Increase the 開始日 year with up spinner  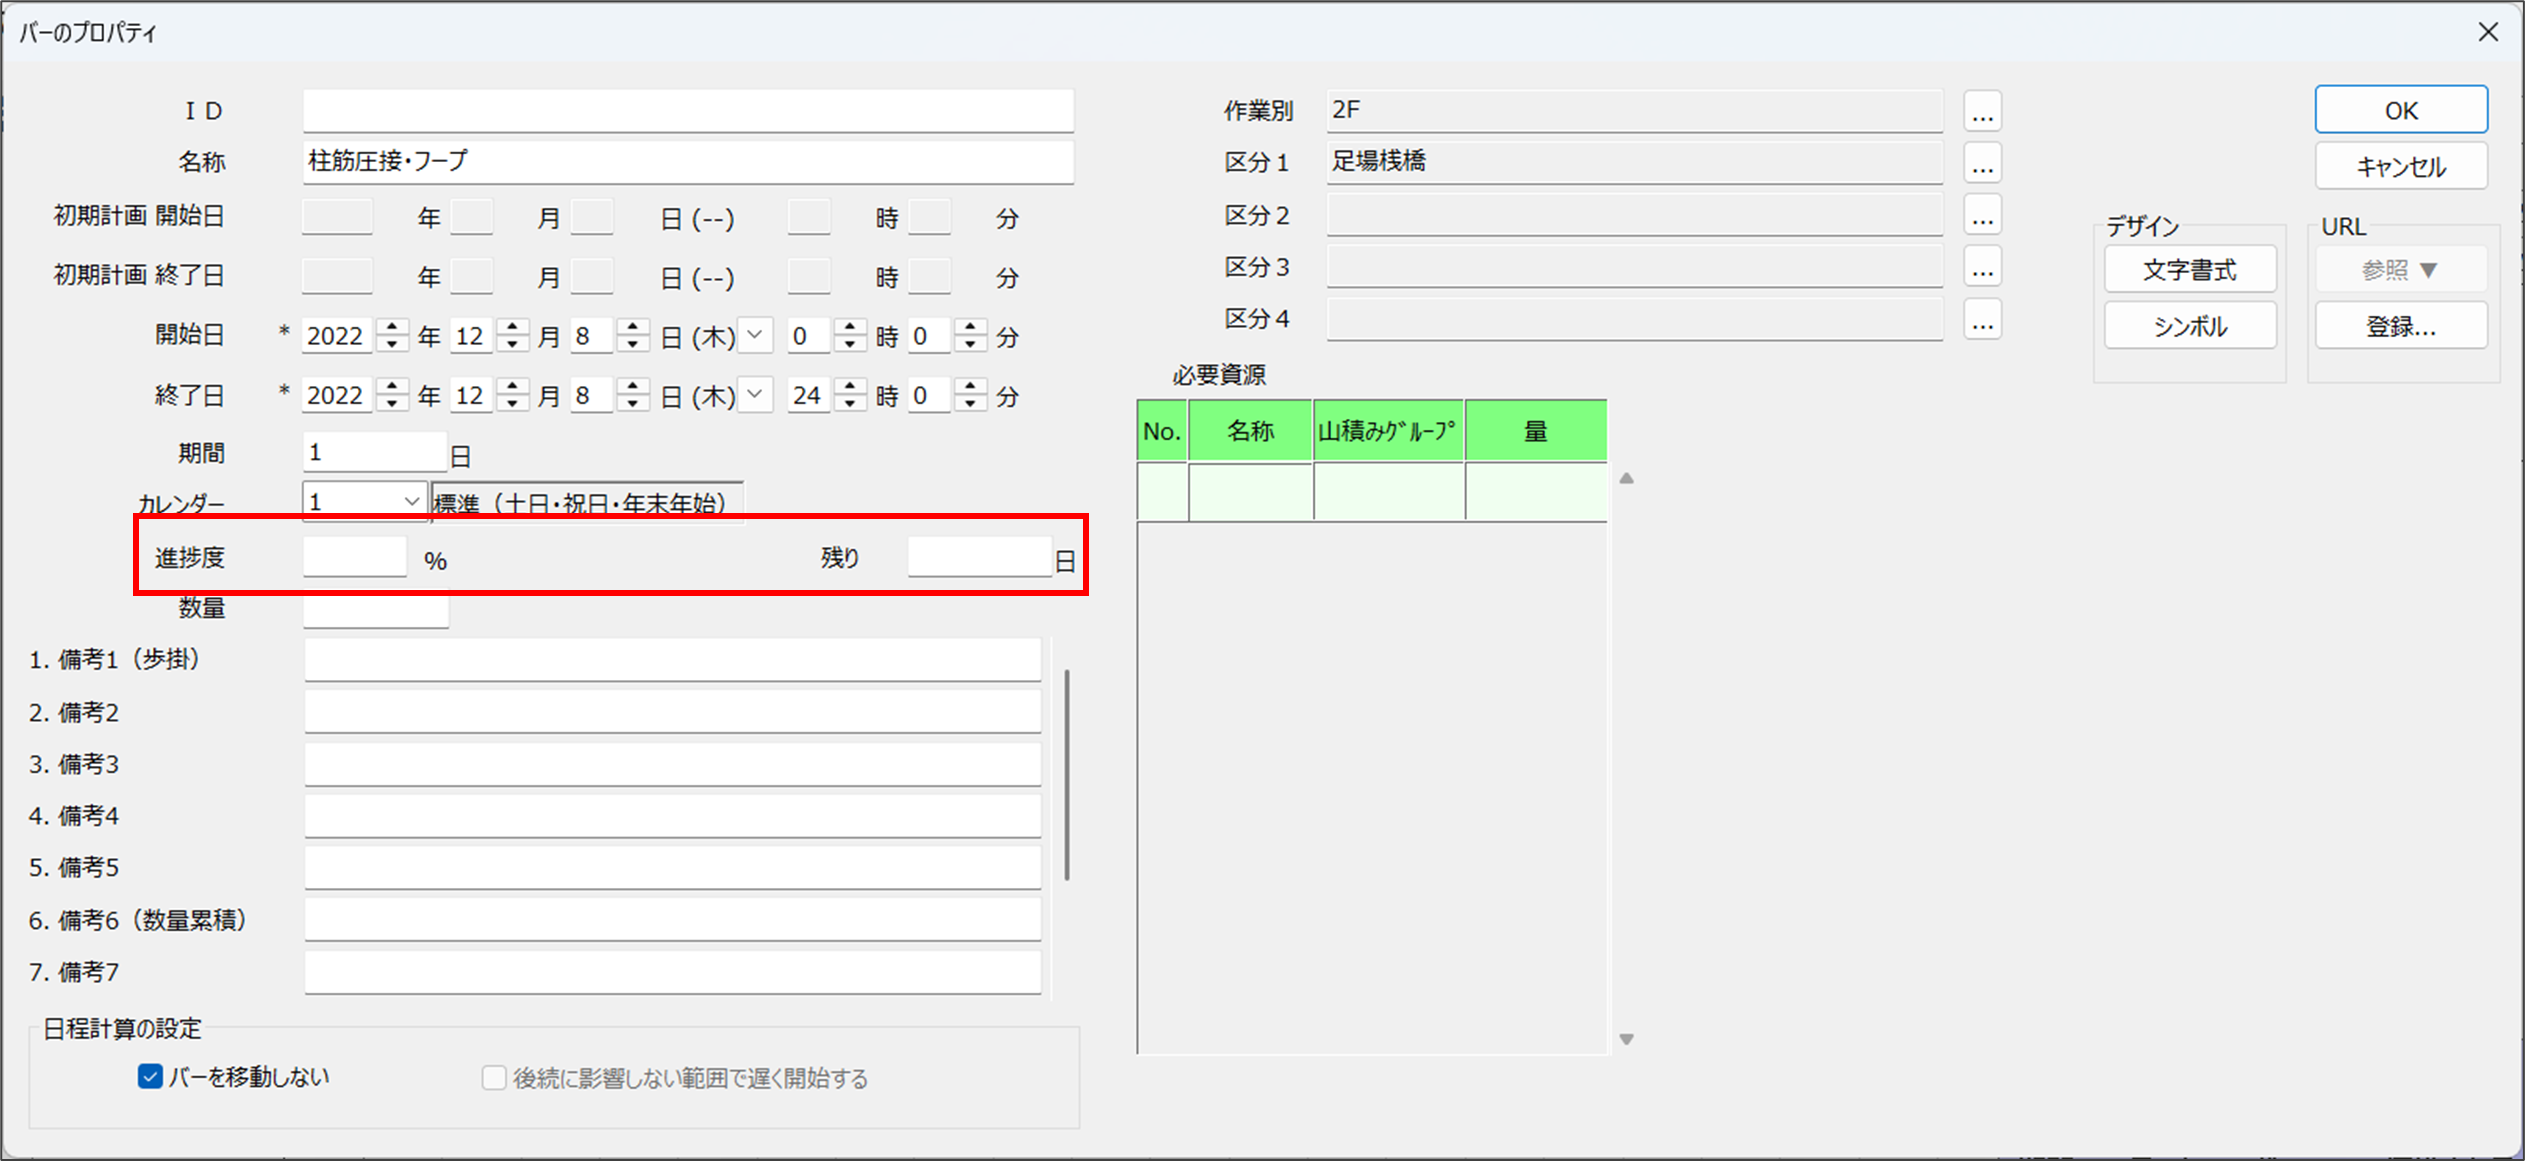tap(393, 327)
